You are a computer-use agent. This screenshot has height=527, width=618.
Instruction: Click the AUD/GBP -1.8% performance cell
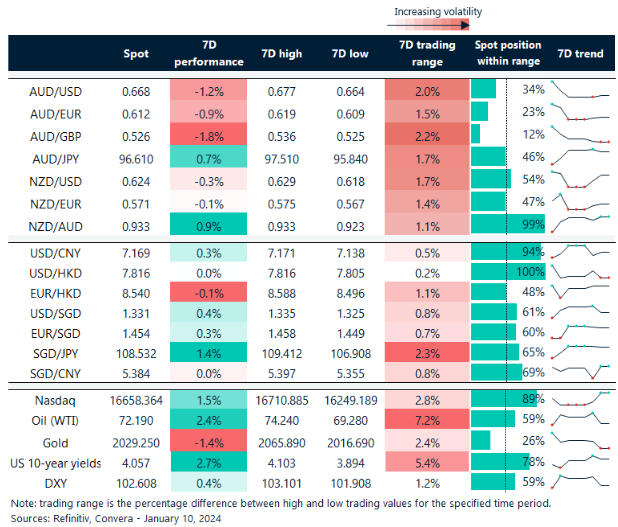(x=208, y=135)
